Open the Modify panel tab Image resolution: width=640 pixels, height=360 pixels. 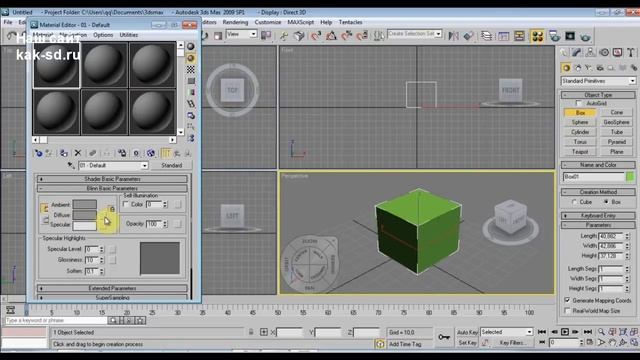(576, 52)
